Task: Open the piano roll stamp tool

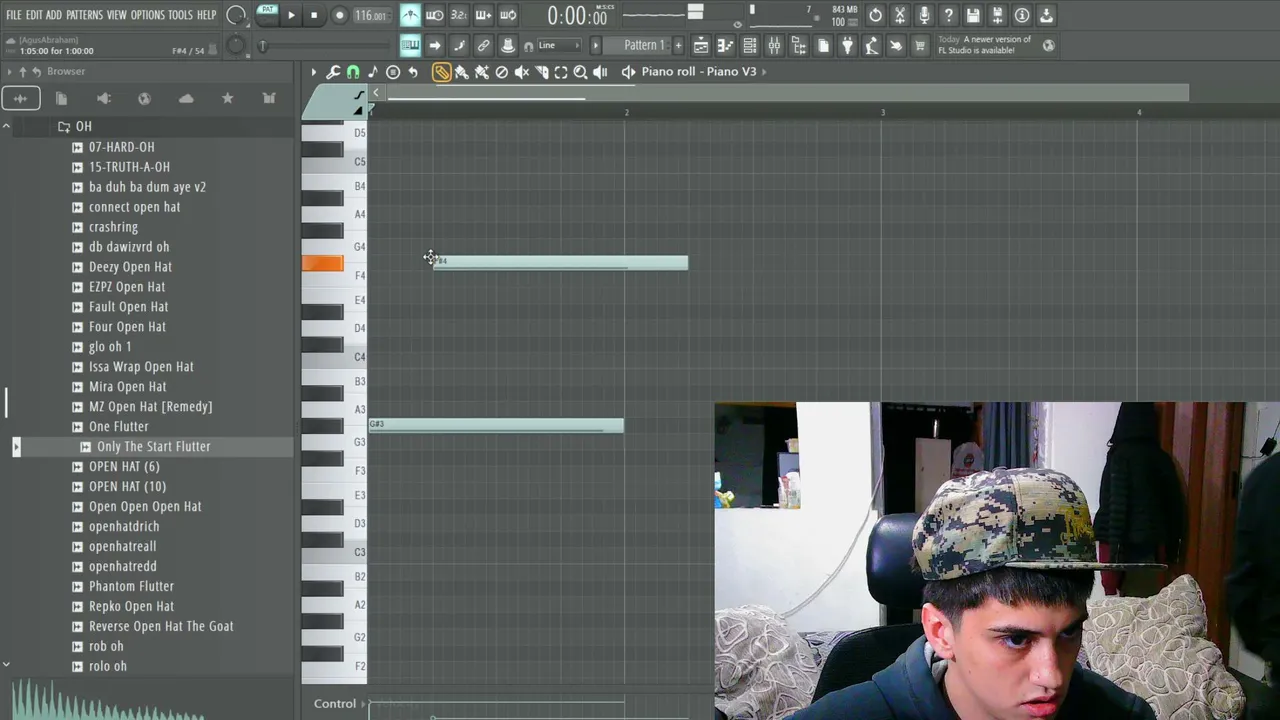Action: (393, 72)
